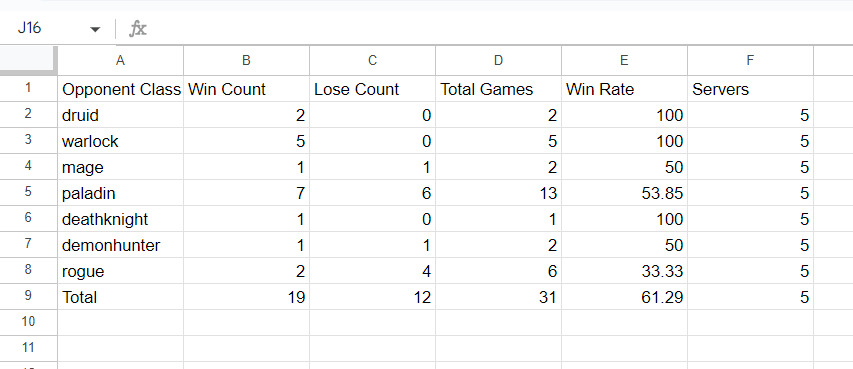Select all using the corner button

28,60
